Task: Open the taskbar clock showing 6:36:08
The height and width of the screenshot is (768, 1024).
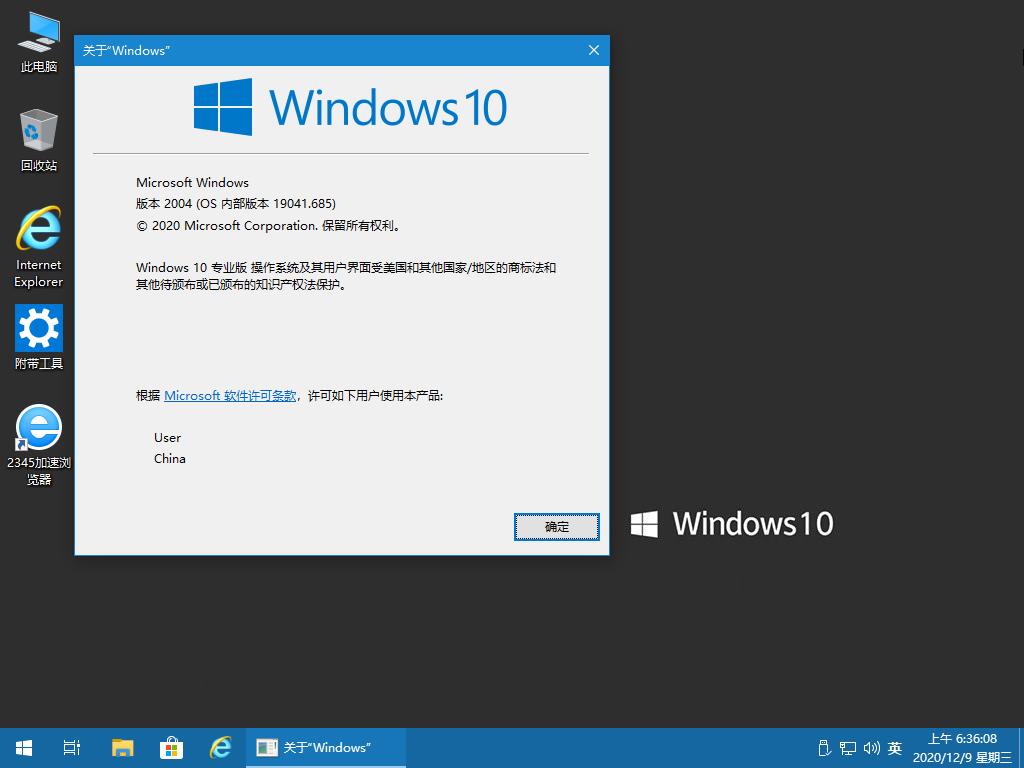Action: (963, 748)
